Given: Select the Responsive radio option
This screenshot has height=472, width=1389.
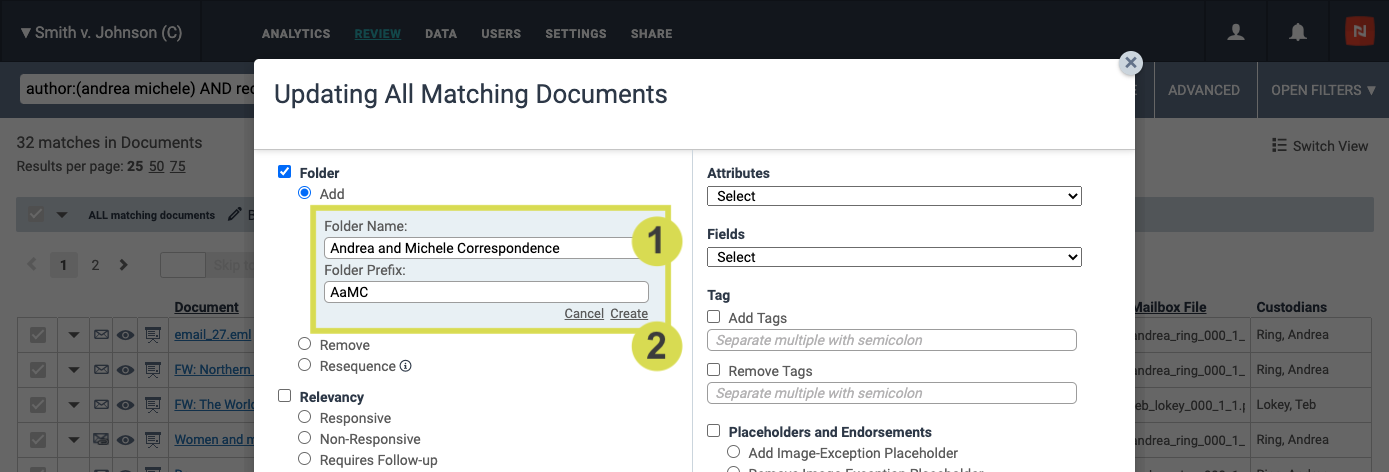Looking at the screenshot, I should [x=305, y=417].
